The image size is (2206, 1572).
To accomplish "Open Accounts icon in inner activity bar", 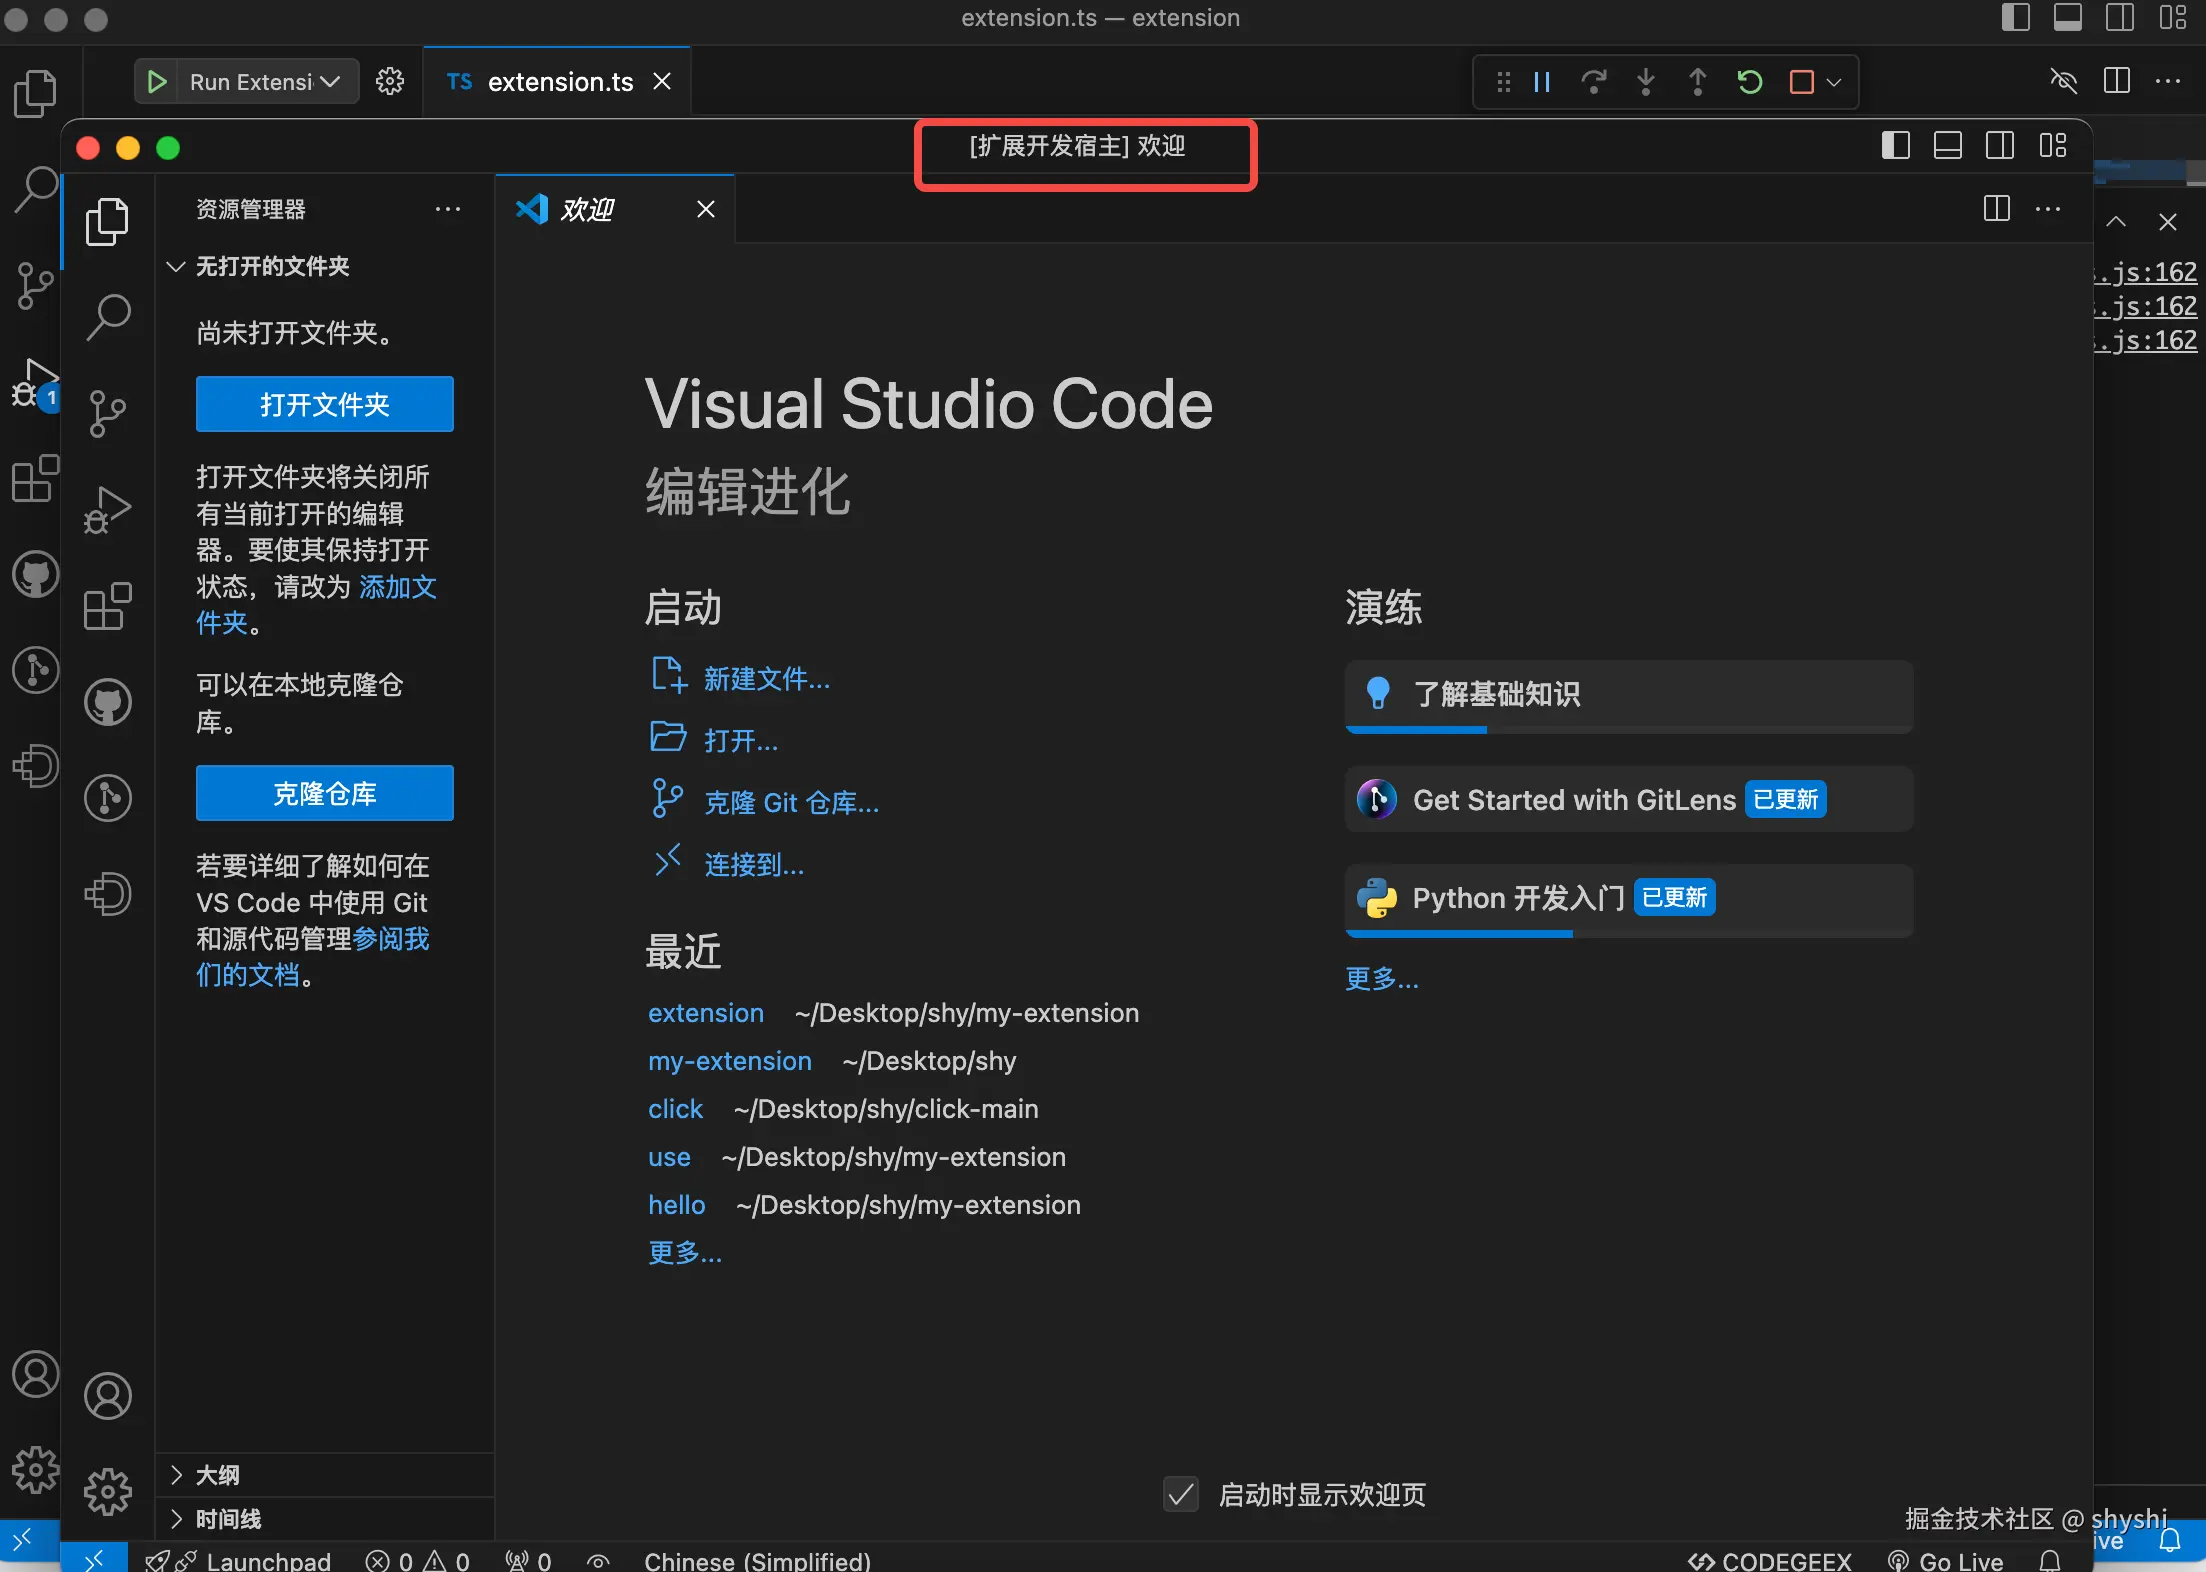I will coord(108,1396).
